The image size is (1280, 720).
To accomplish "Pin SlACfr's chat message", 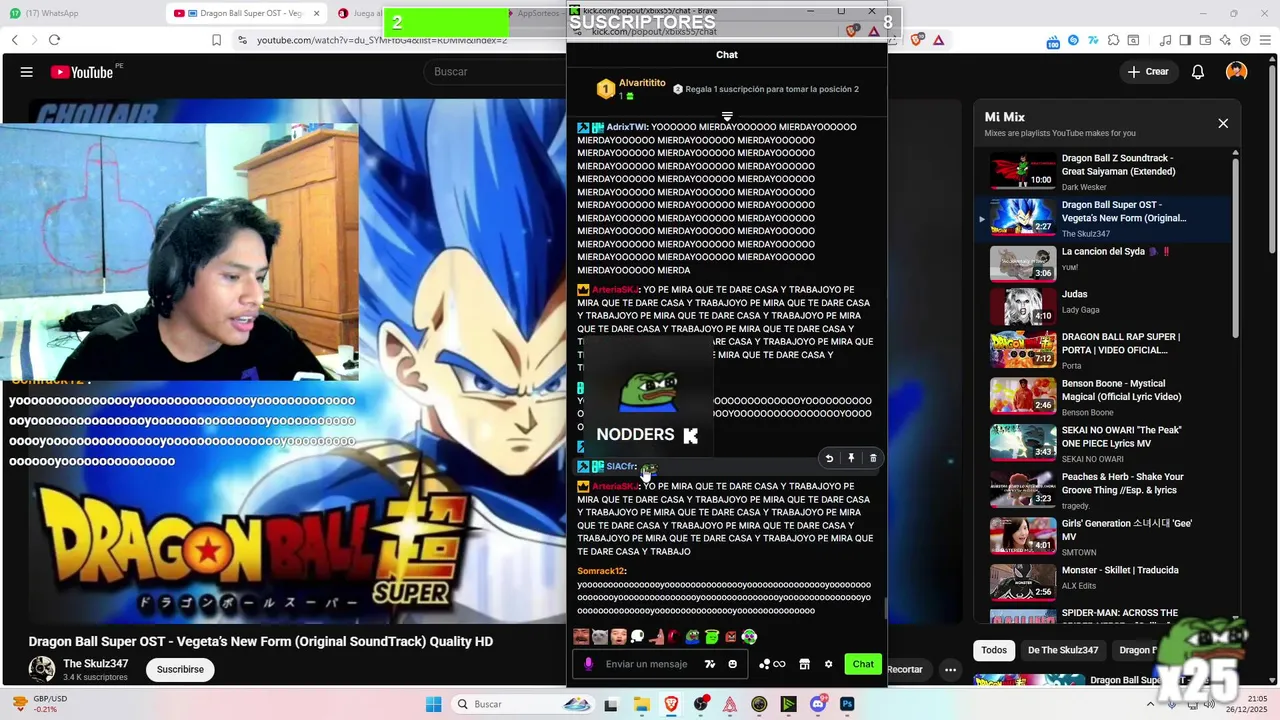I will [x=851, y=458].
